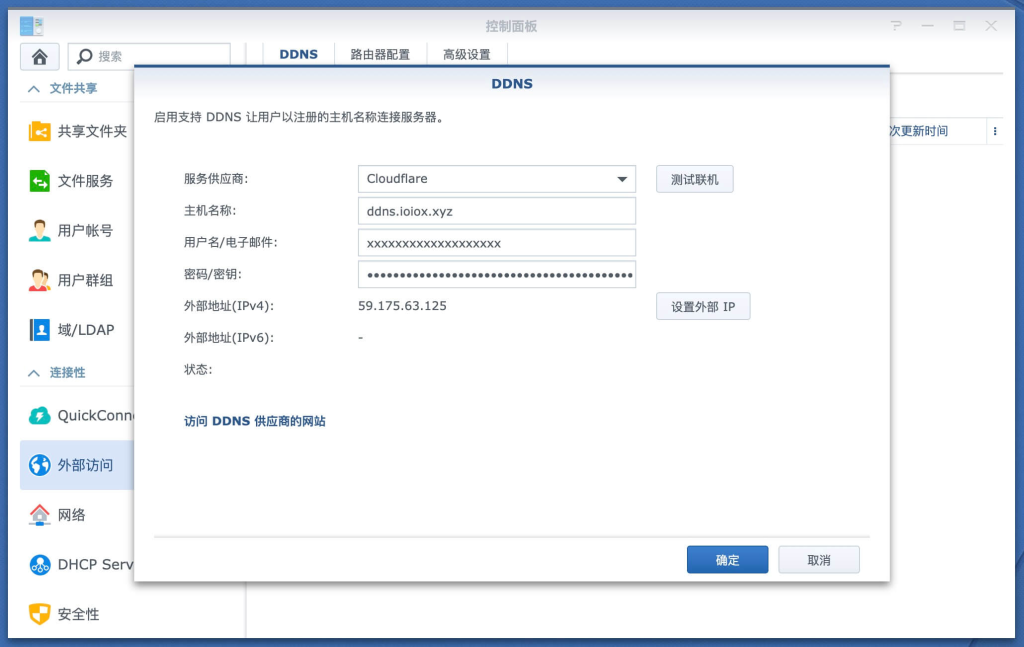
Task: Open 用户帐号 from the sidebar
Action: click(x=40, y=230)
